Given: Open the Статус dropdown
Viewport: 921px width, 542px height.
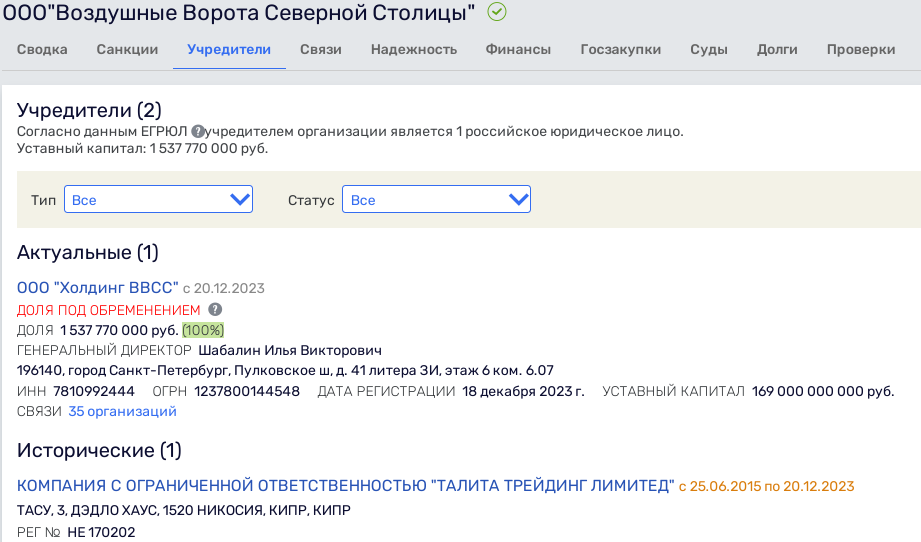Looking at the screenshot, I should pyautogui.click(x=436, y=200).
